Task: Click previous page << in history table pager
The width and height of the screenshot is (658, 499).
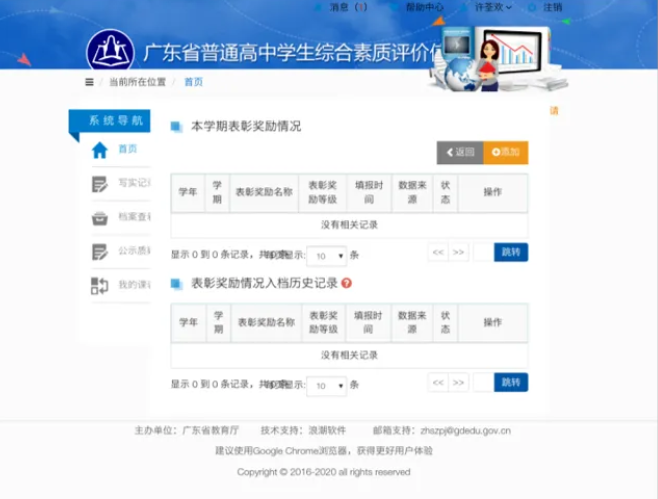Action: [438, 383]
